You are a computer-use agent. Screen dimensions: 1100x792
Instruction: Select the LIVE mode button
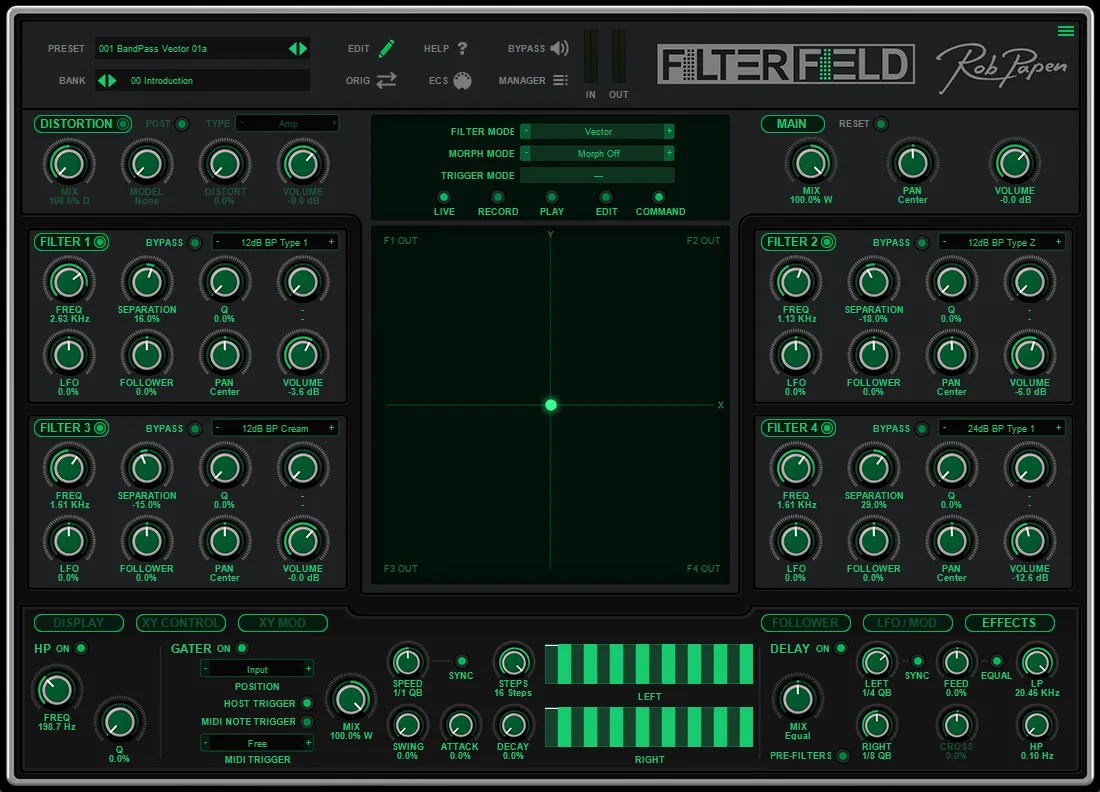(443, 197)
